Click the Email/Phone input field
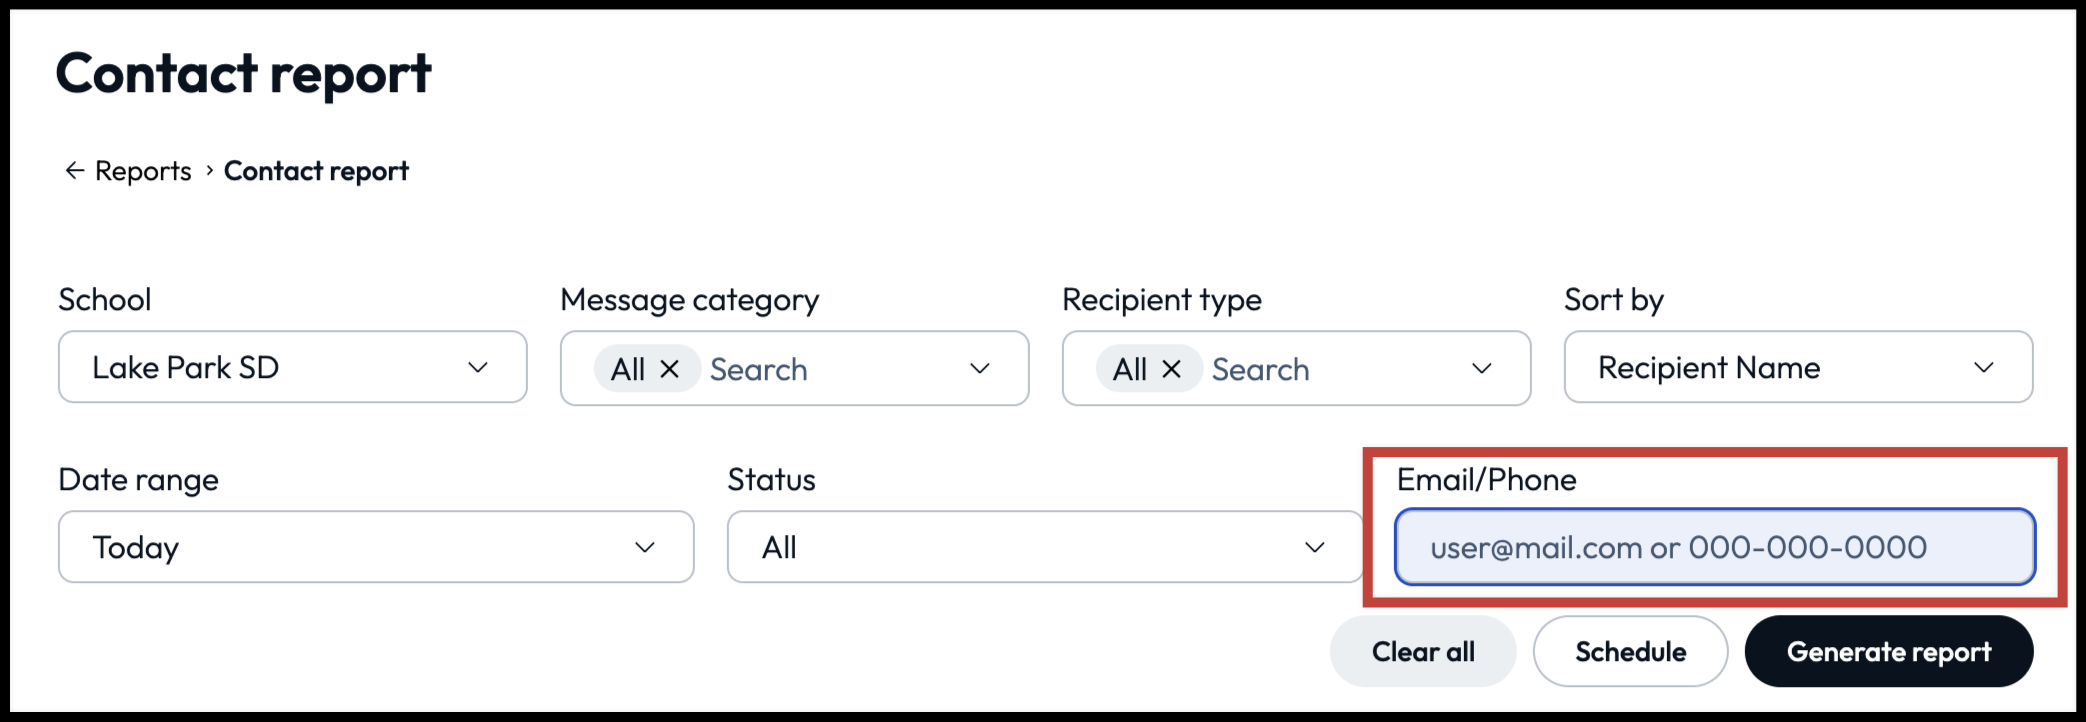Image resolution: width=2086 pixels, height=722 pixels. (1716, 547)
